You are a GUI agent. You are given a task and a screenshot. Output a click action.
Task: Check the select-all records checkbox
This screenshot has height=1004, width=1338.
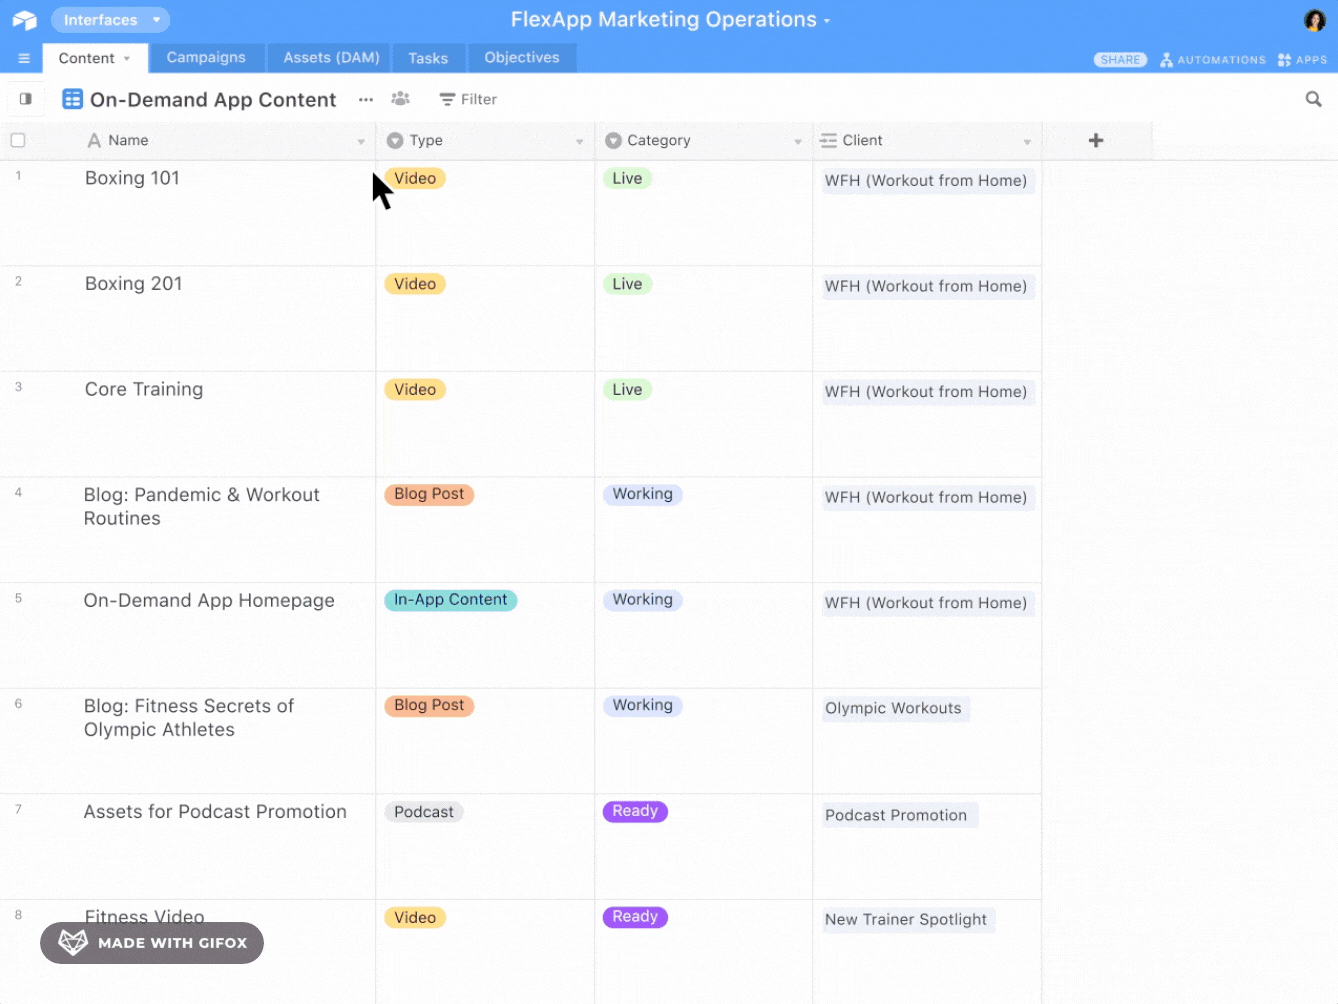(17, 140)
